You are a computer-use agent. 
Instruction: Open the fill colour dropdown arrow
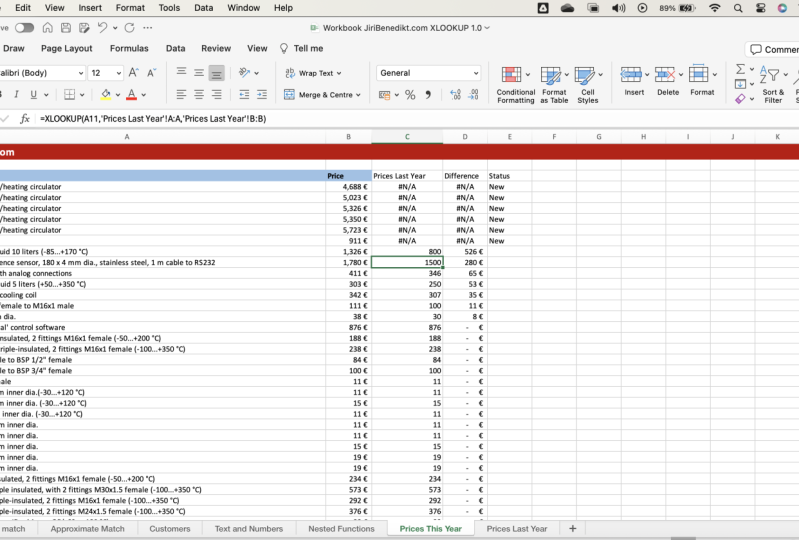[118, 95]
